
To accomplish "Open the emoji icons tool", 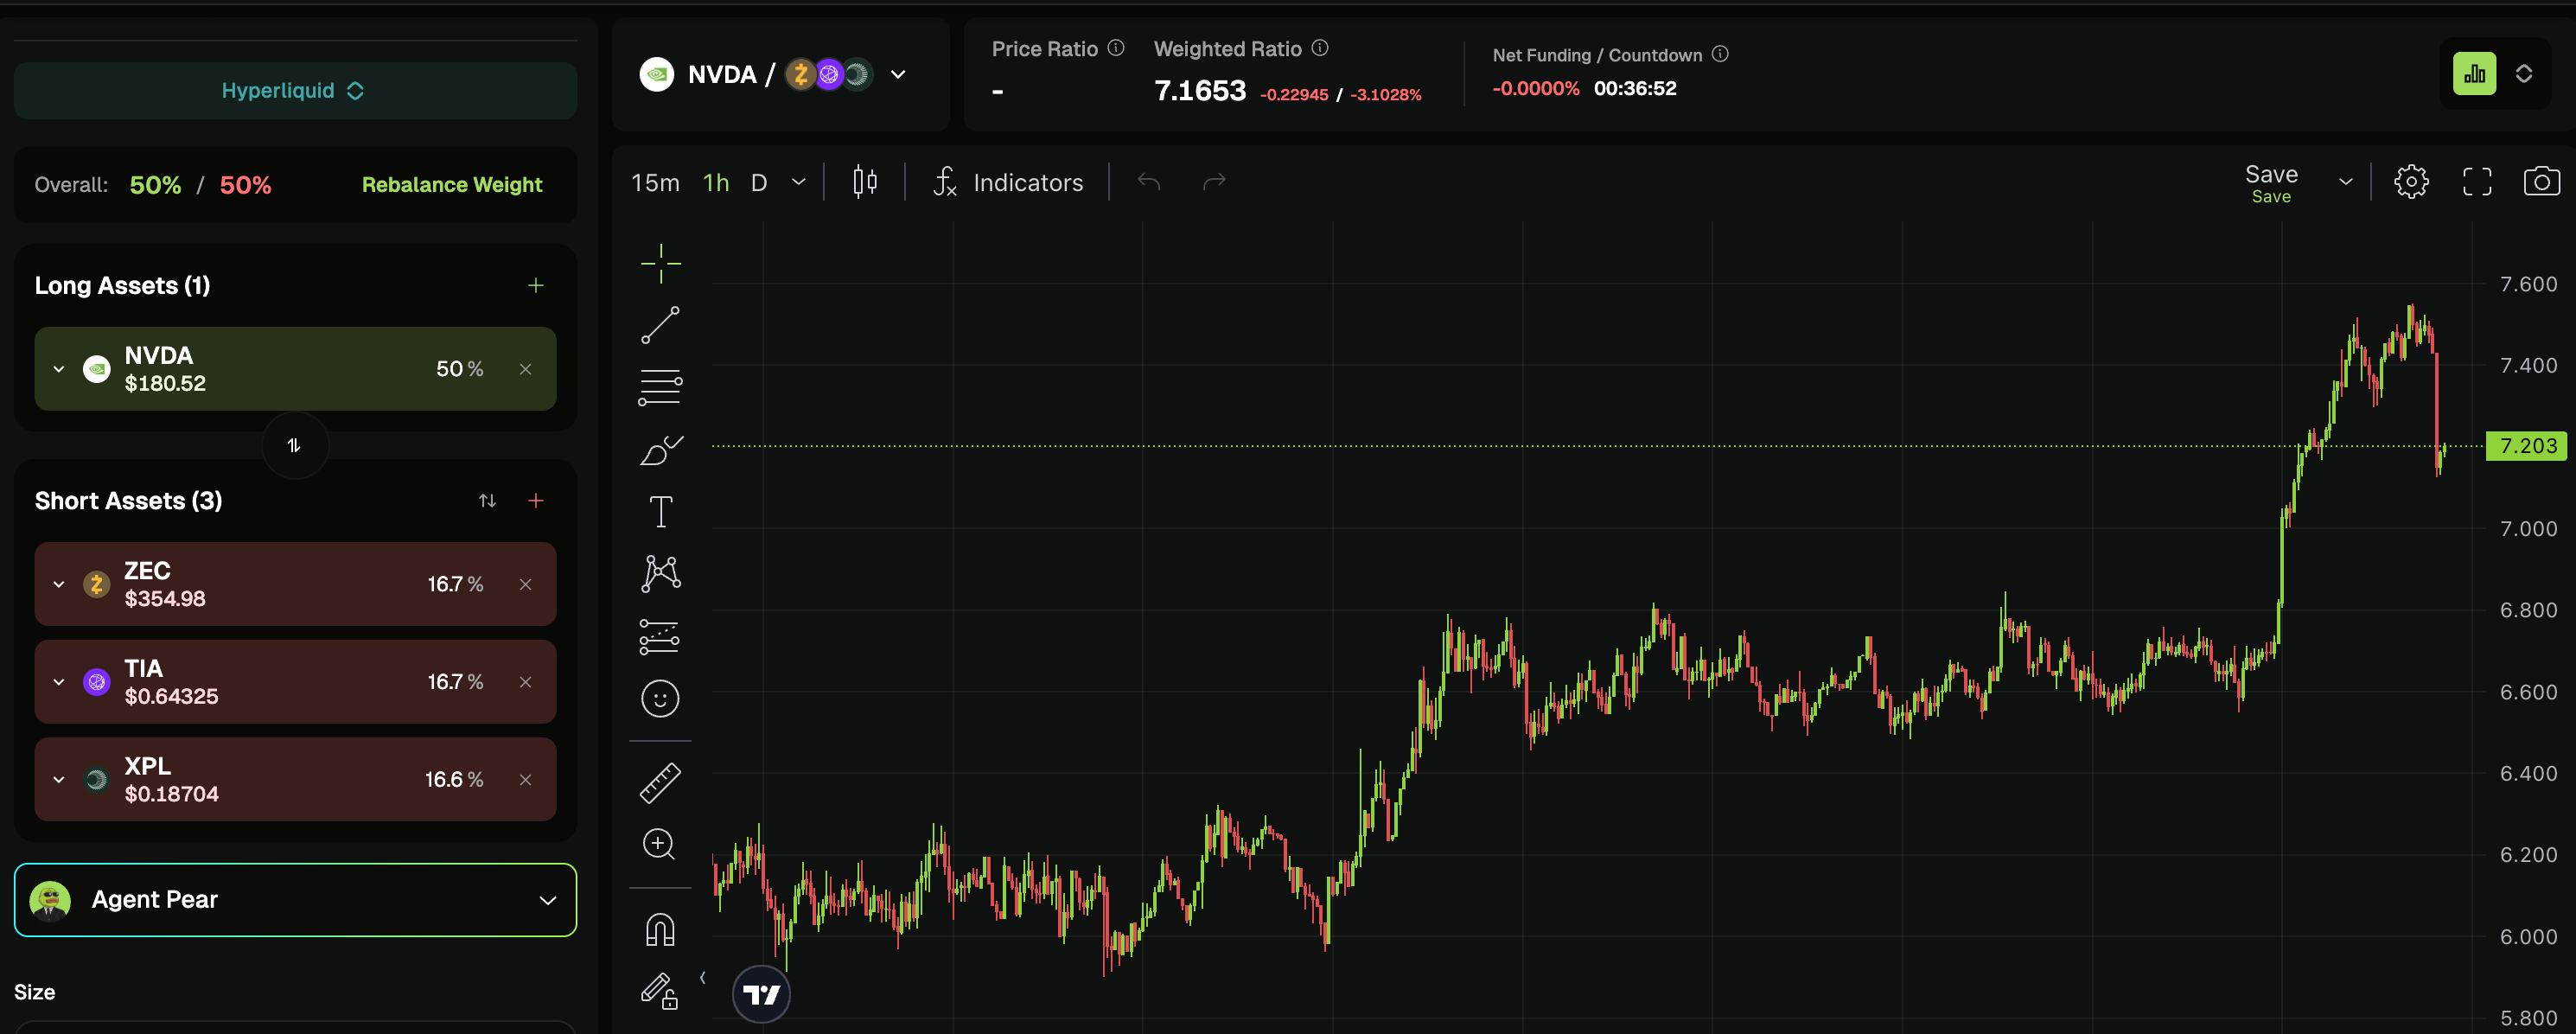I will 660,698.
